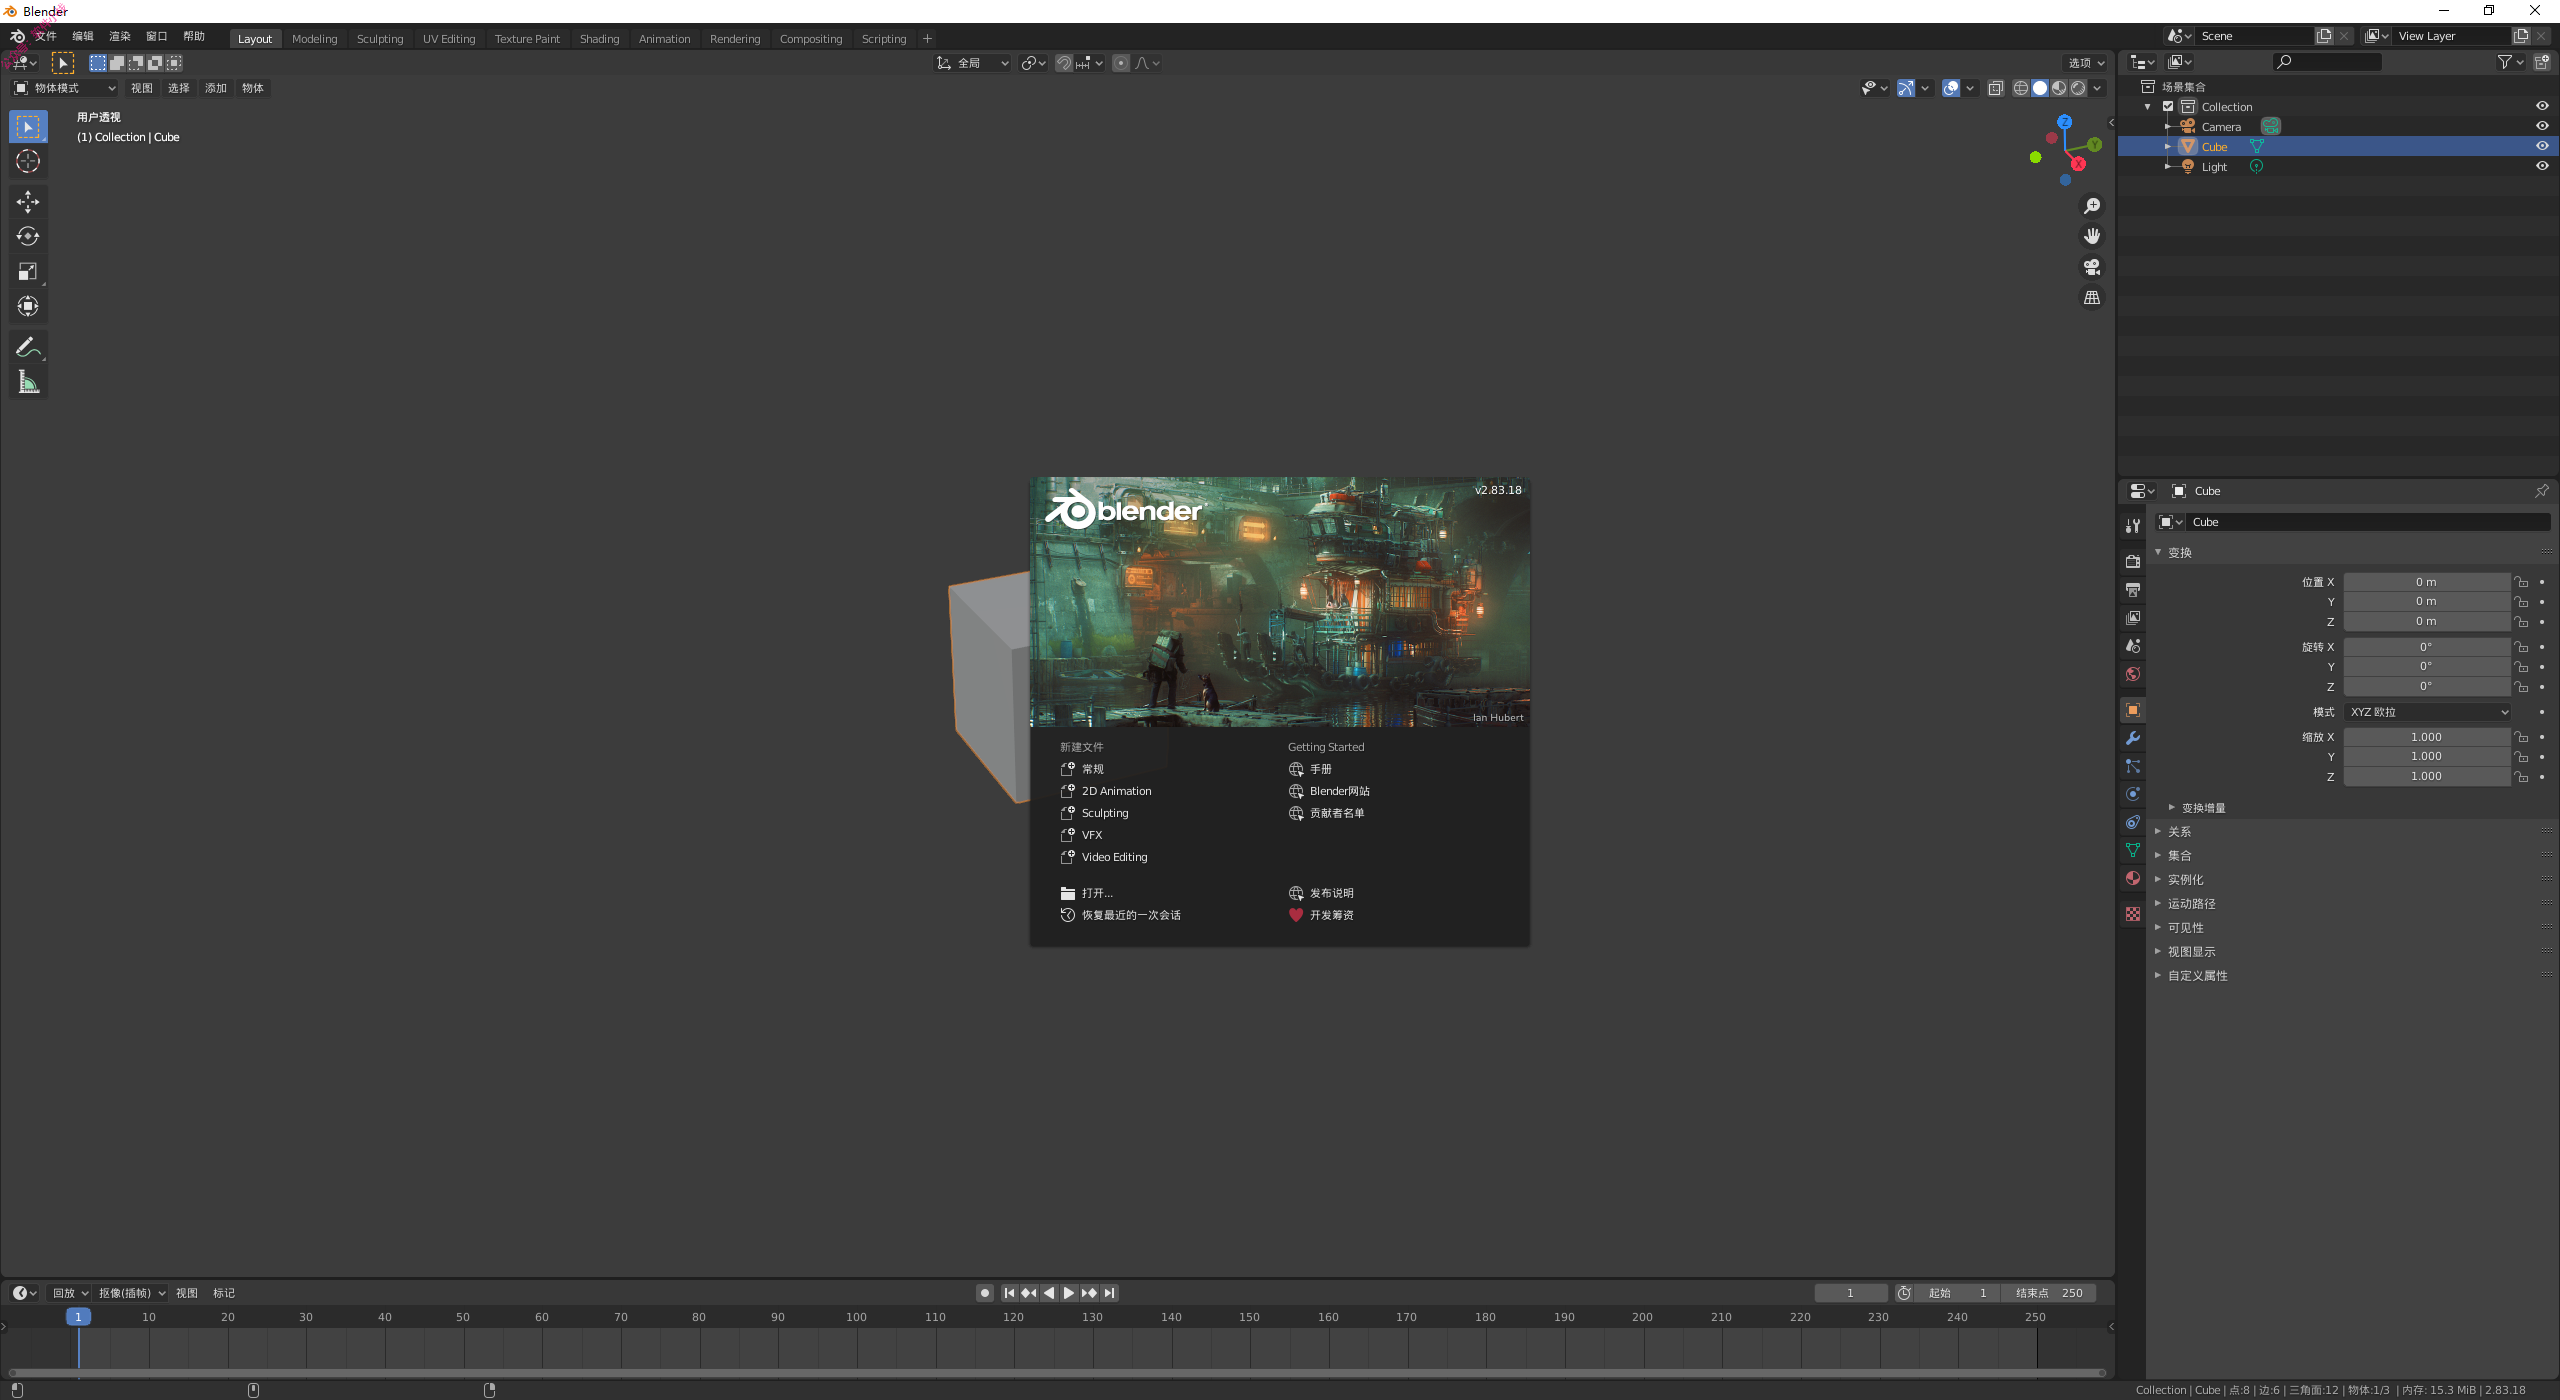Select the Scale tool
Image resolution: width=2560 pixels, height=1400 pixels.
click(28, 272)
